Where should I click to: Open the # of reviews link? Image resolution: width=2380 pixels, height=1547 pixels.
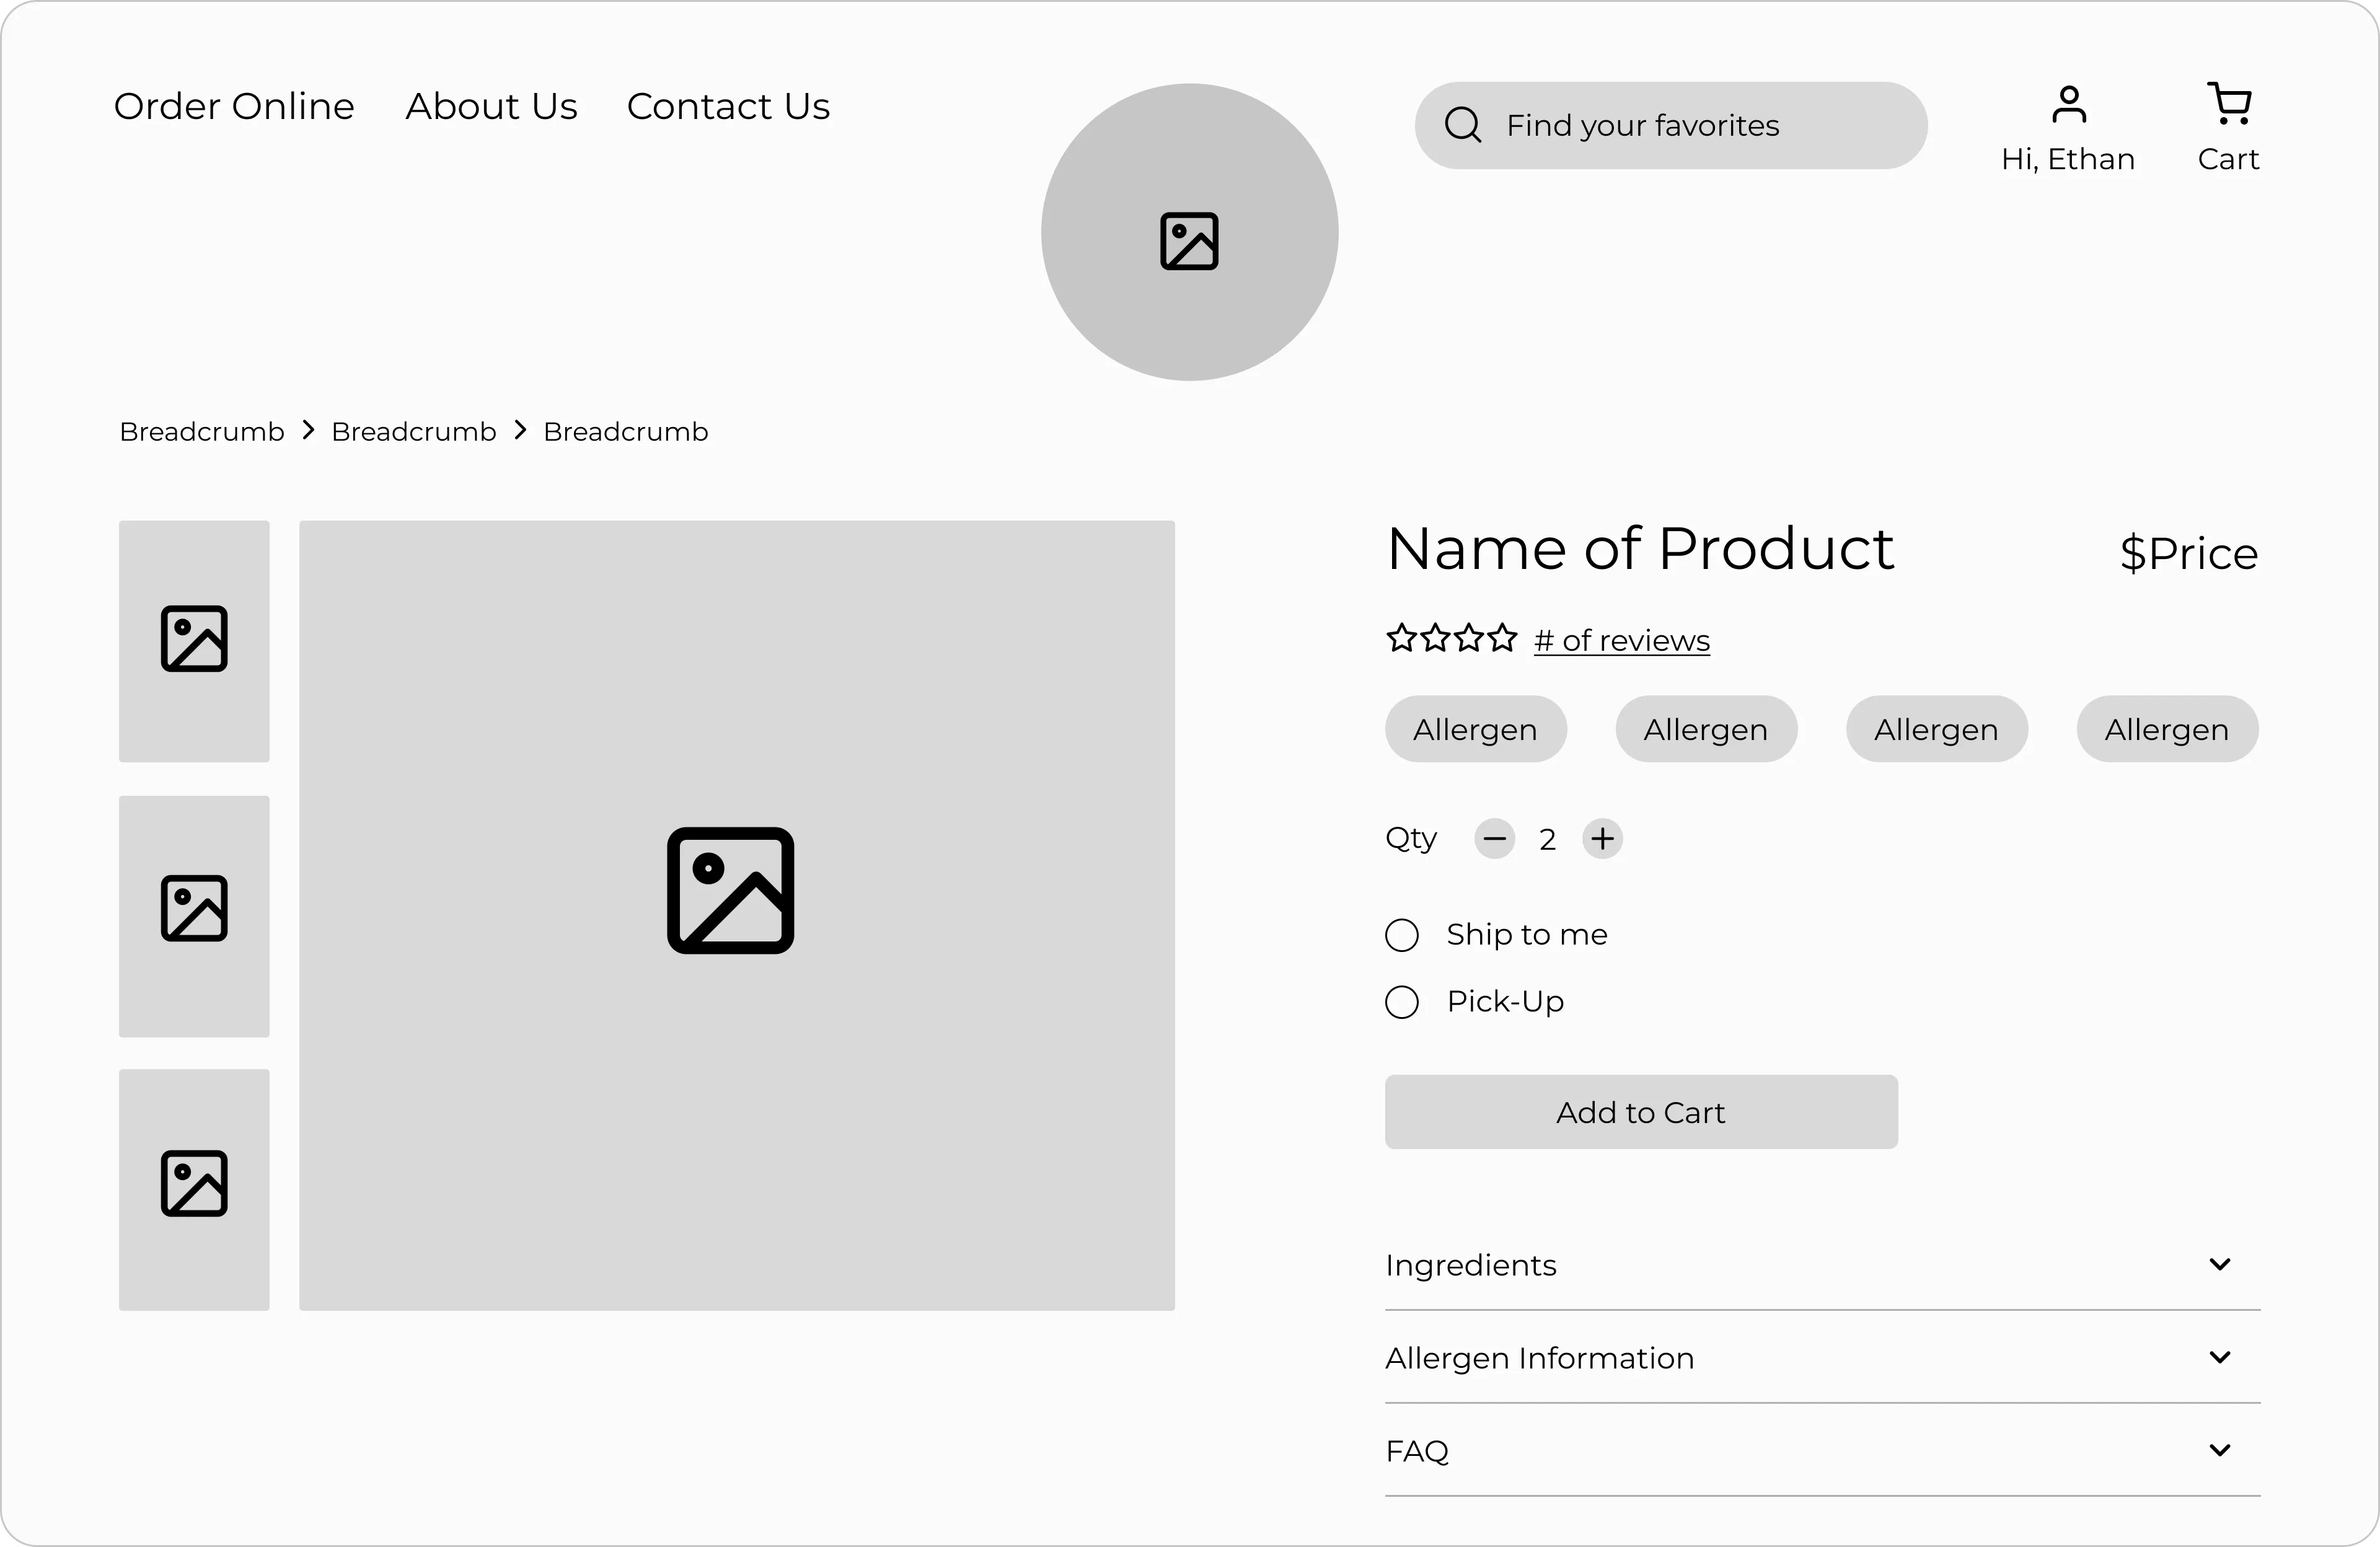click(1622, 640)
